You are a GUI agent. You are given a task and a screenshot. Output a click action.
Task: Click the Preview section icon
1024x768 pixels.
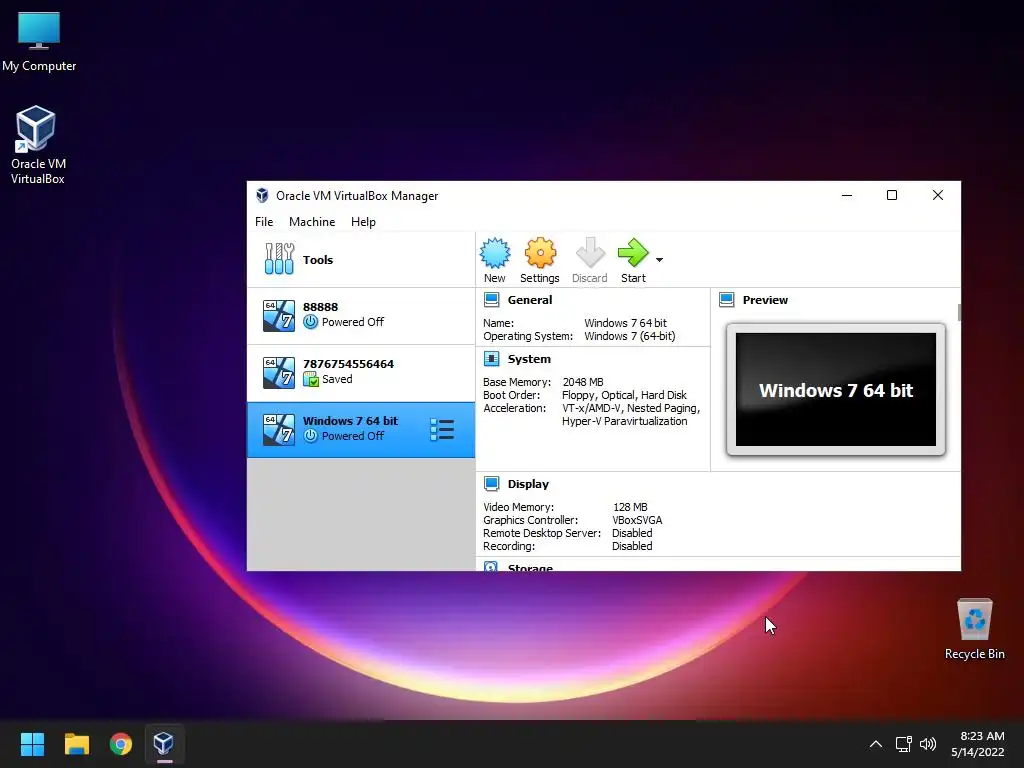(726, 300)
